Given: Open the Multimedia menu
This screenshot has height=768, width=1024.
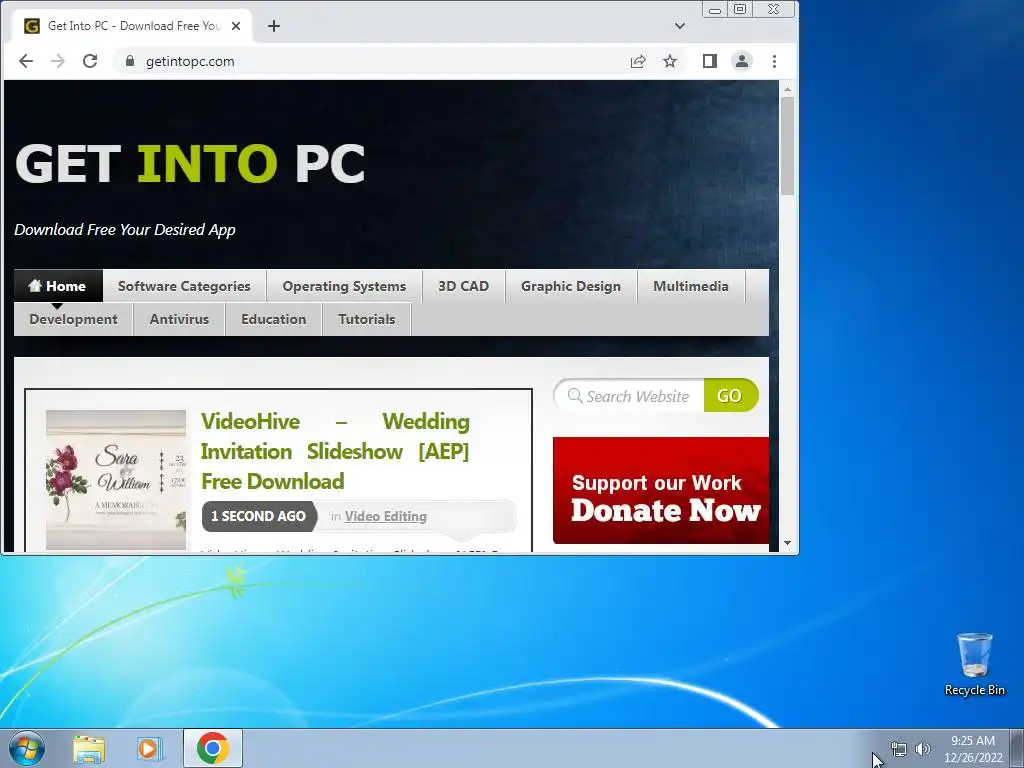Looking at the screenshot, I should 691,286.
